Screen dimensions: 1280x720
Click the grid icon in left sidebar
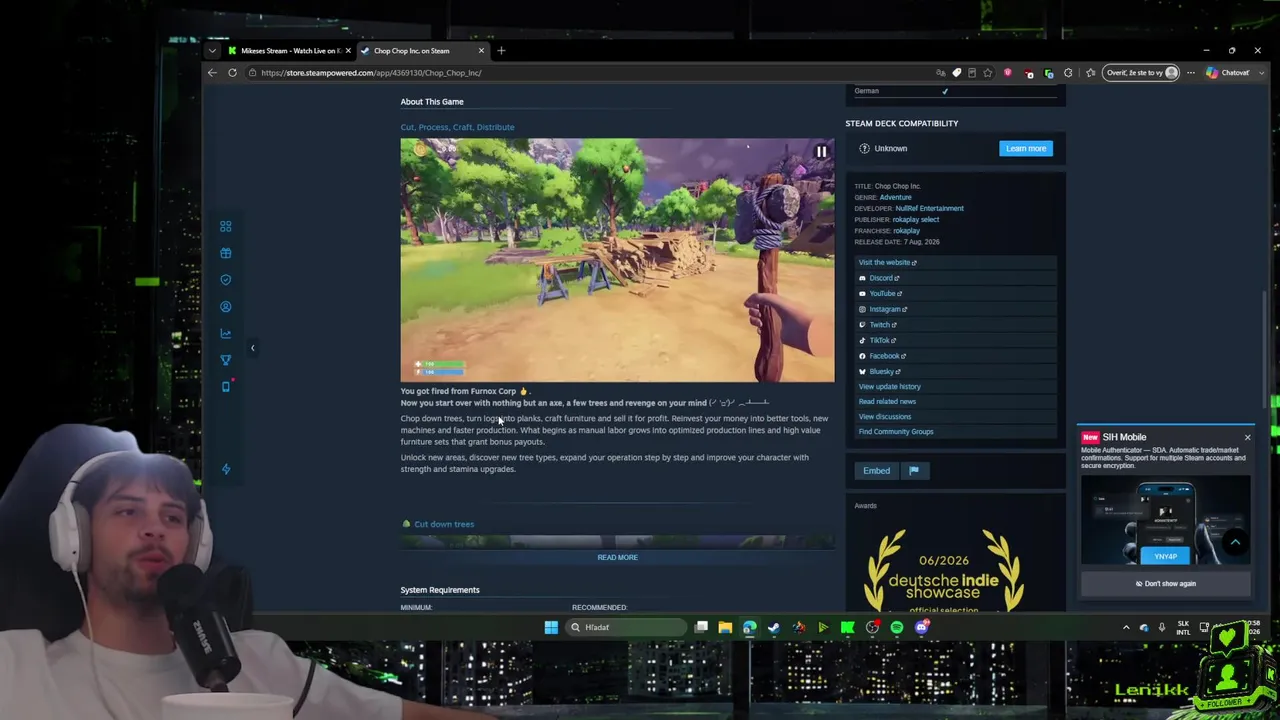[x=226, y=227]
